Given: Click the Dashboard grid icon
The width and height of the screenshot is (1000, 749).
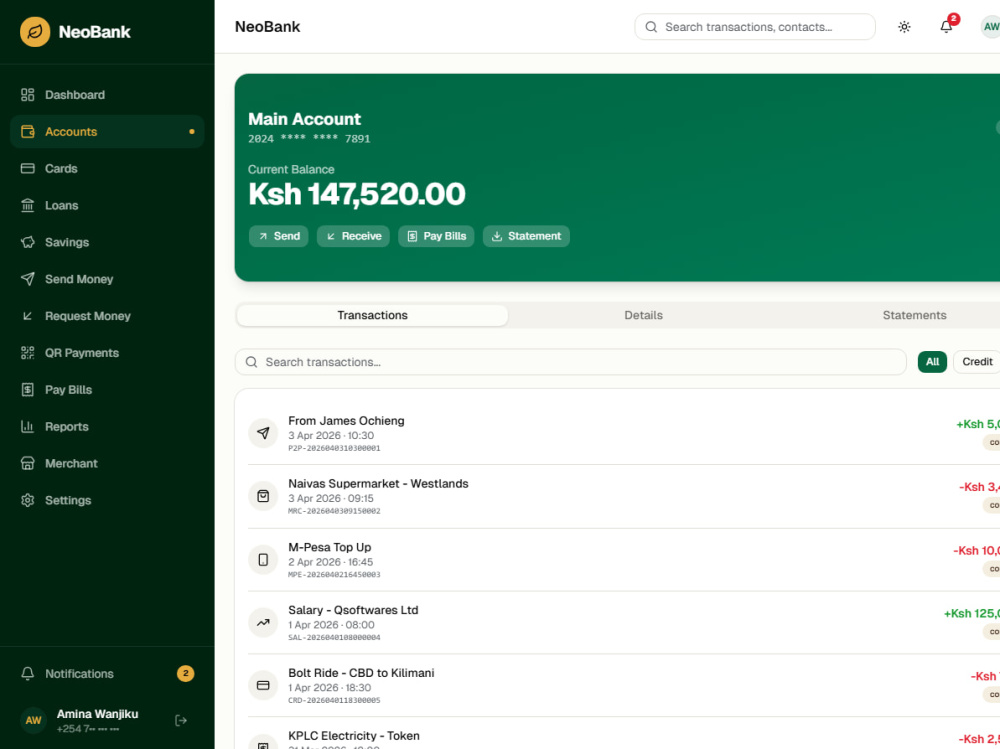Looking at the screenshot, I should pos(27,95).
